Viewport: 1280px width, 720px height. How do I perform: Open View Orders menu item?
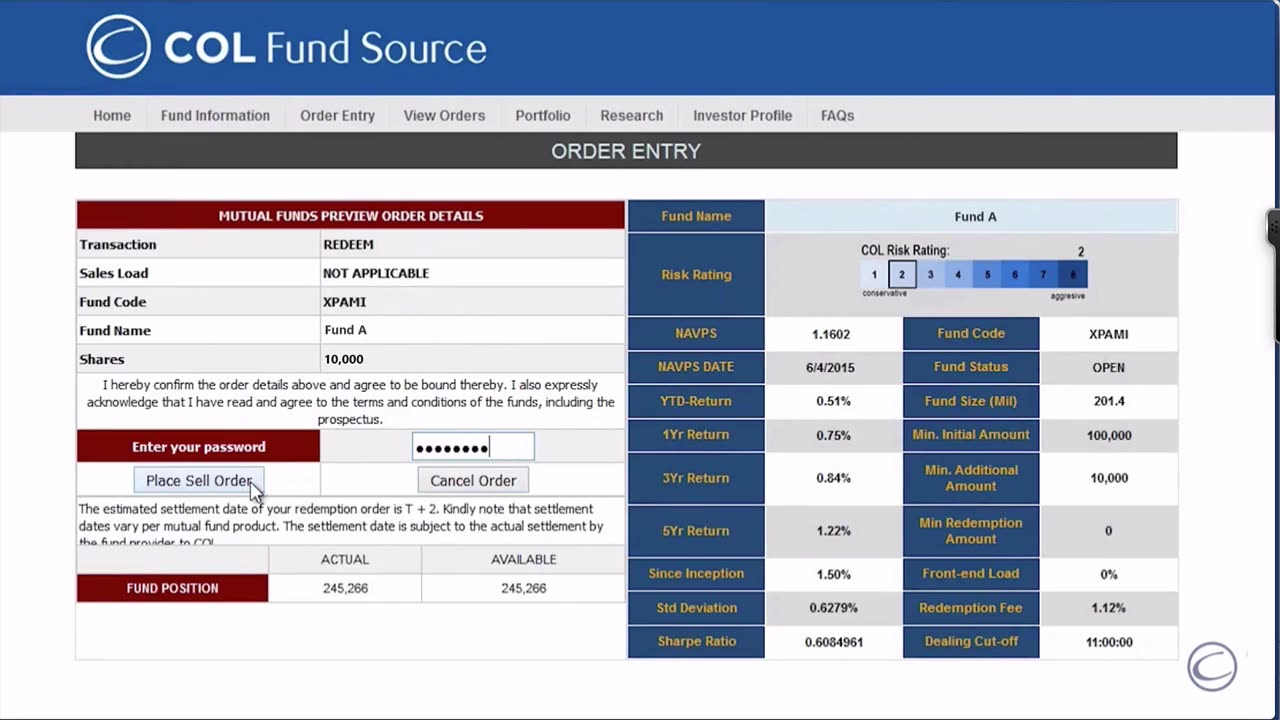coord(444,115)
